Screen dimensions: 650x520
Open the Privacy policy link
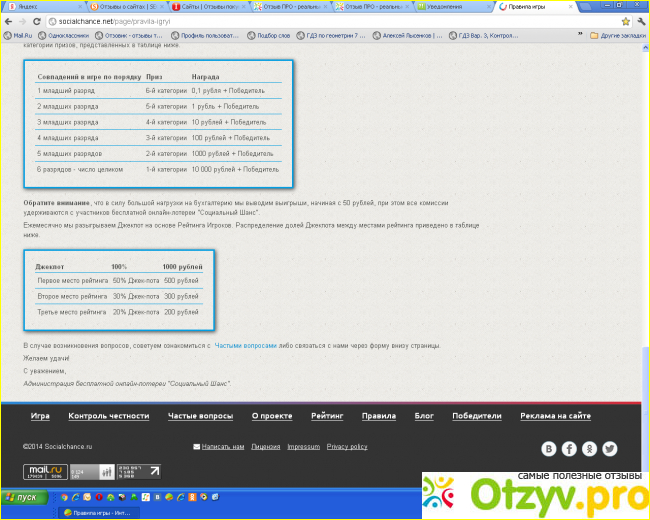(347, 446)
